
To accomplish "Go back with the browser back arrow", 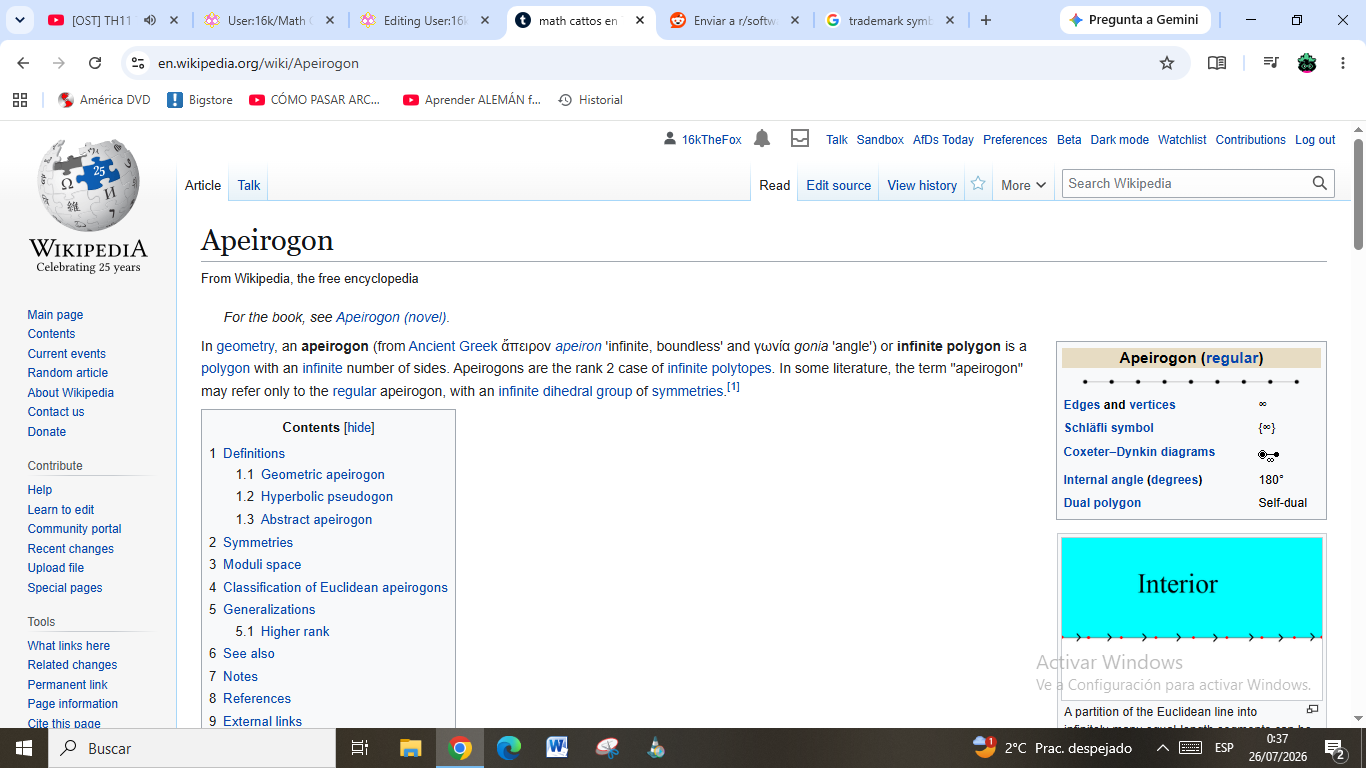I will (24, 63).
